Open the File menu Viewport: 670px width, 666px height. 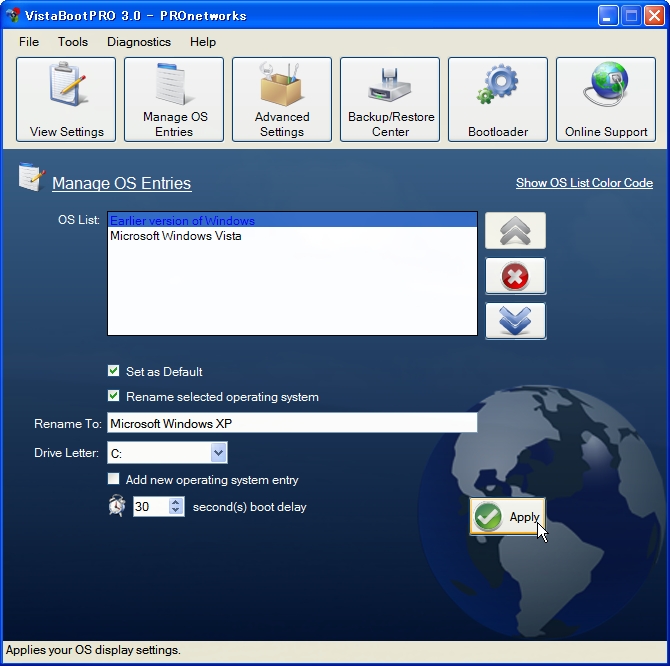click(x=29, y=42)
